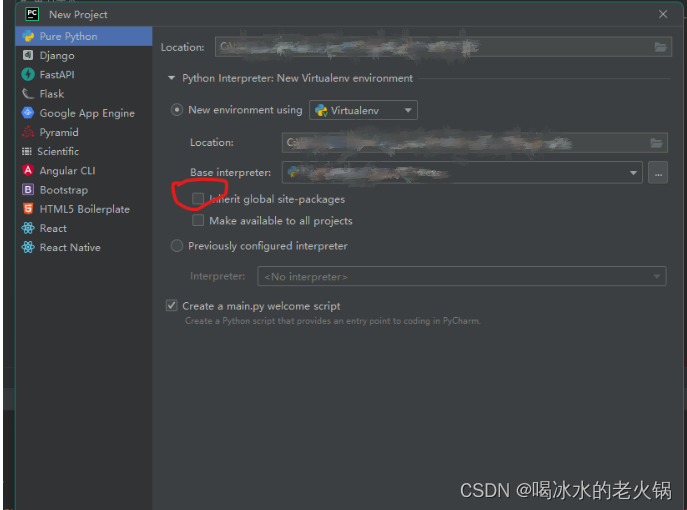Choose Bootstrap project type
The height and width of the screenshot is (510, 687).
pyautogui.click(x=84, y=190)
